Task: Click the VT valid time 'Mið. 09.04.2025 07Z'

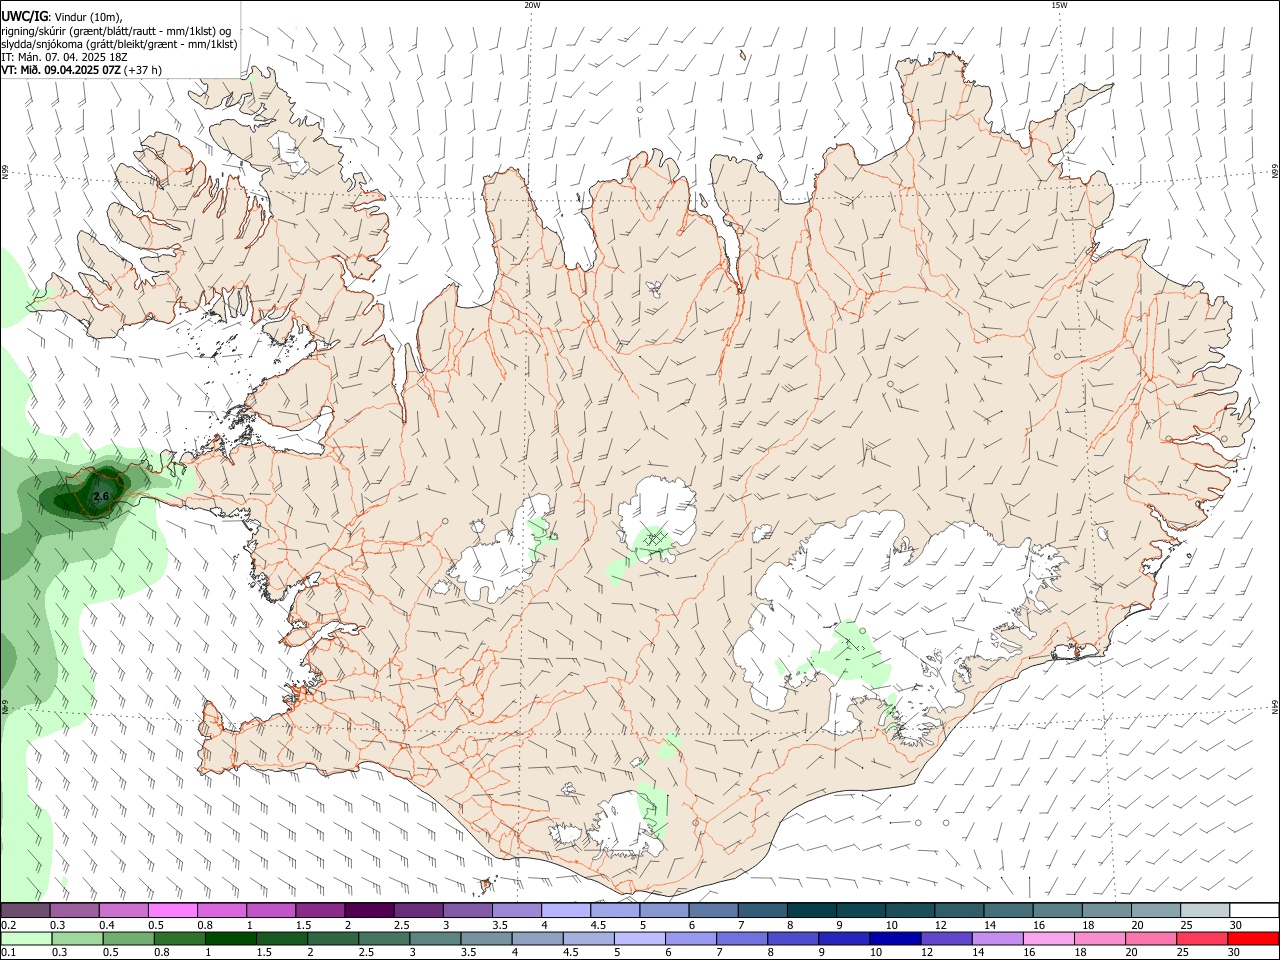Action: pyautogui.click(x=71, y=70)
